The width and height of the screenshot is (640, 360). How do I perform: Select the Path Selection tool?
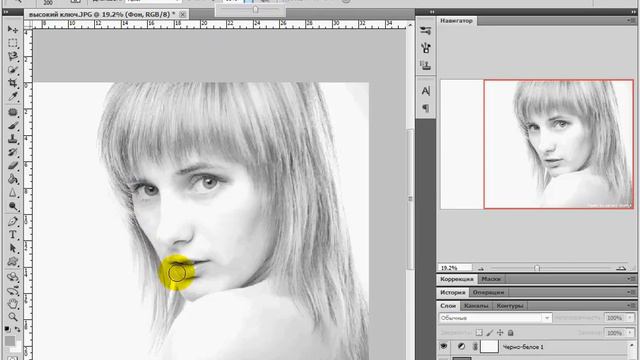point(13,248)
